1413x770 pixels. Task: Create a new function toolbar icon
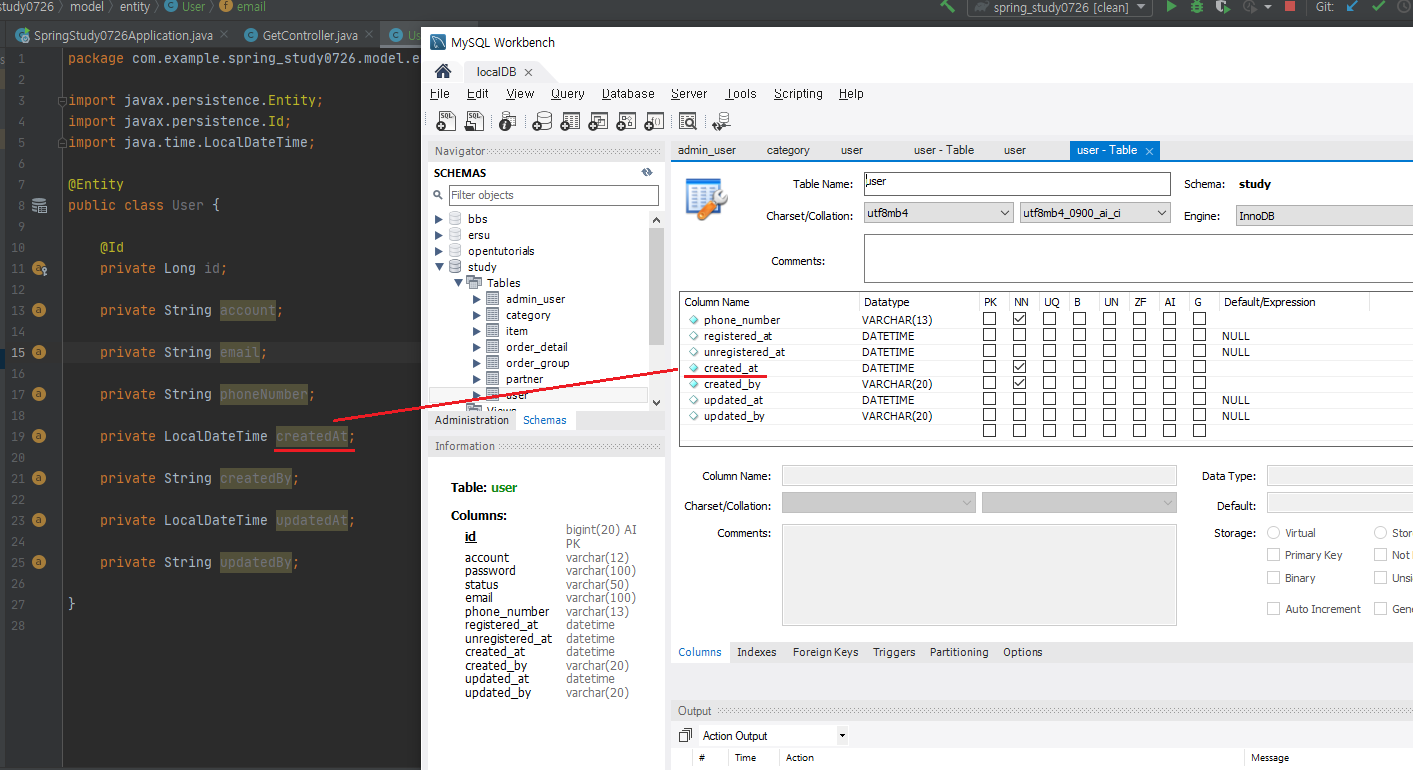pos(654,121)
